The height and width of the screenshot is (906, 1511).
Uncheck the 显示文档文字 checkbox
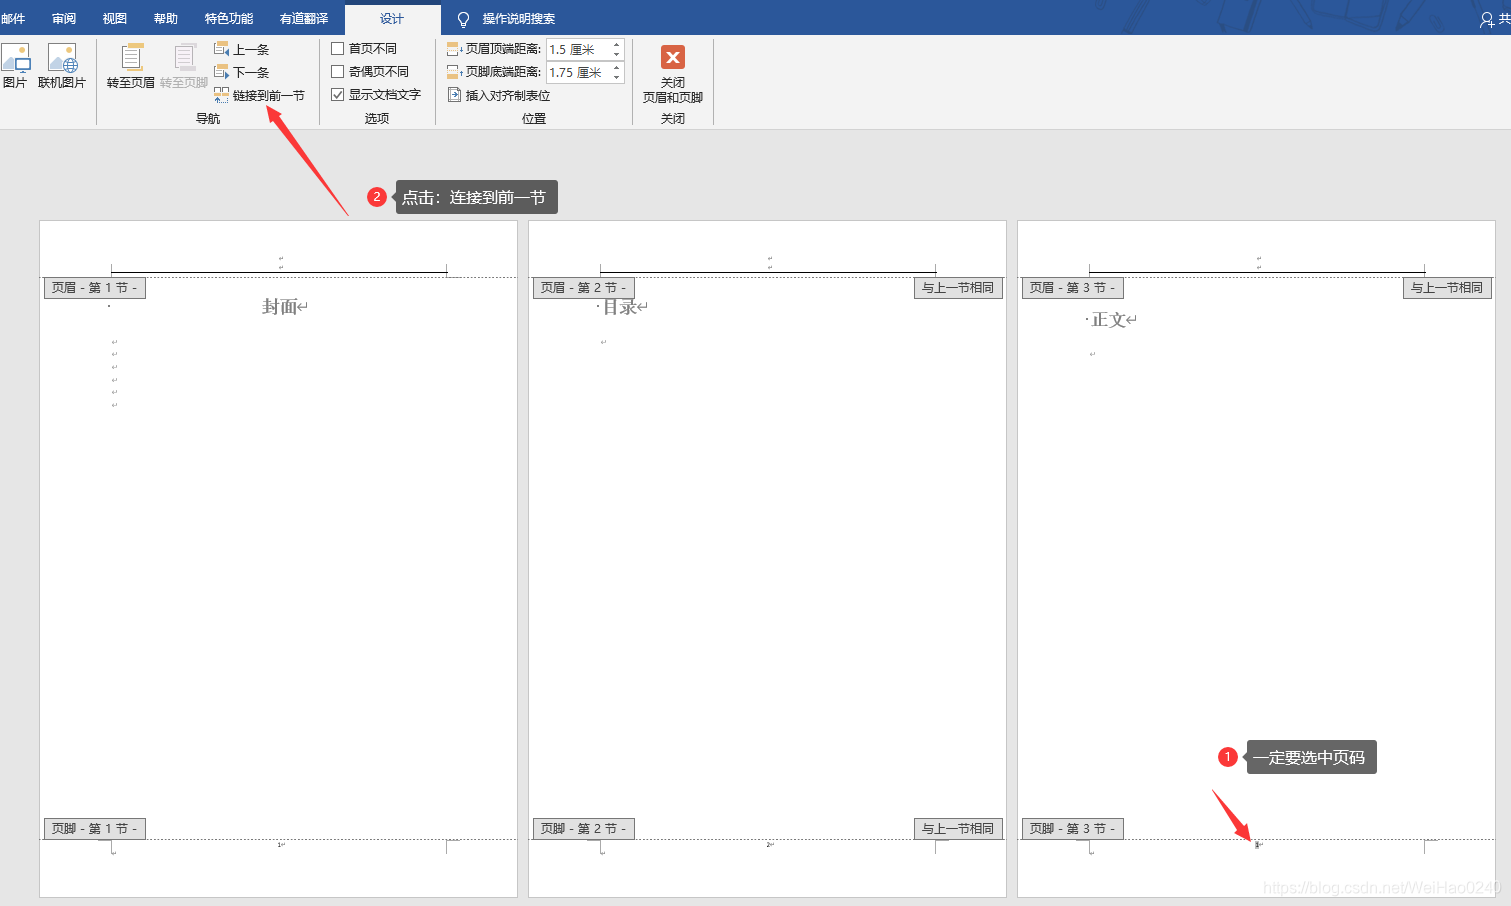(x=338, y=95)
